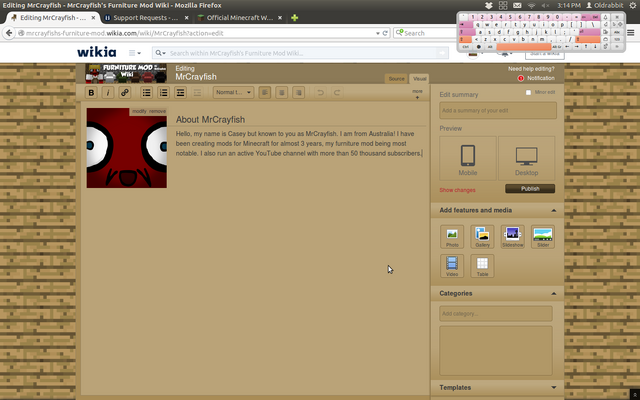This screenshot has width=640, height=400.
Task: Click the Show changes link
Action: click(x=457, y=190)
